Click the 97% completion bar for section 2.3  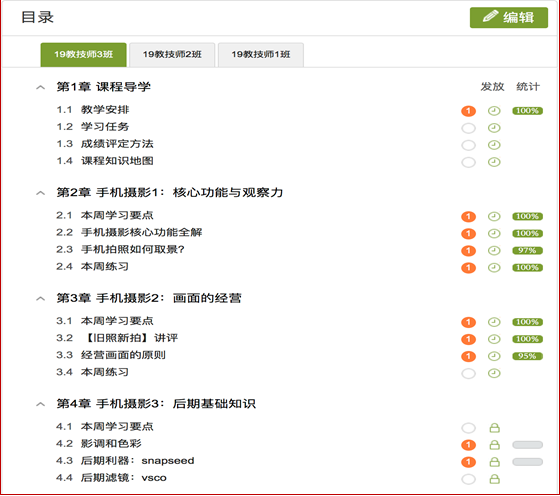coord(528,250)
